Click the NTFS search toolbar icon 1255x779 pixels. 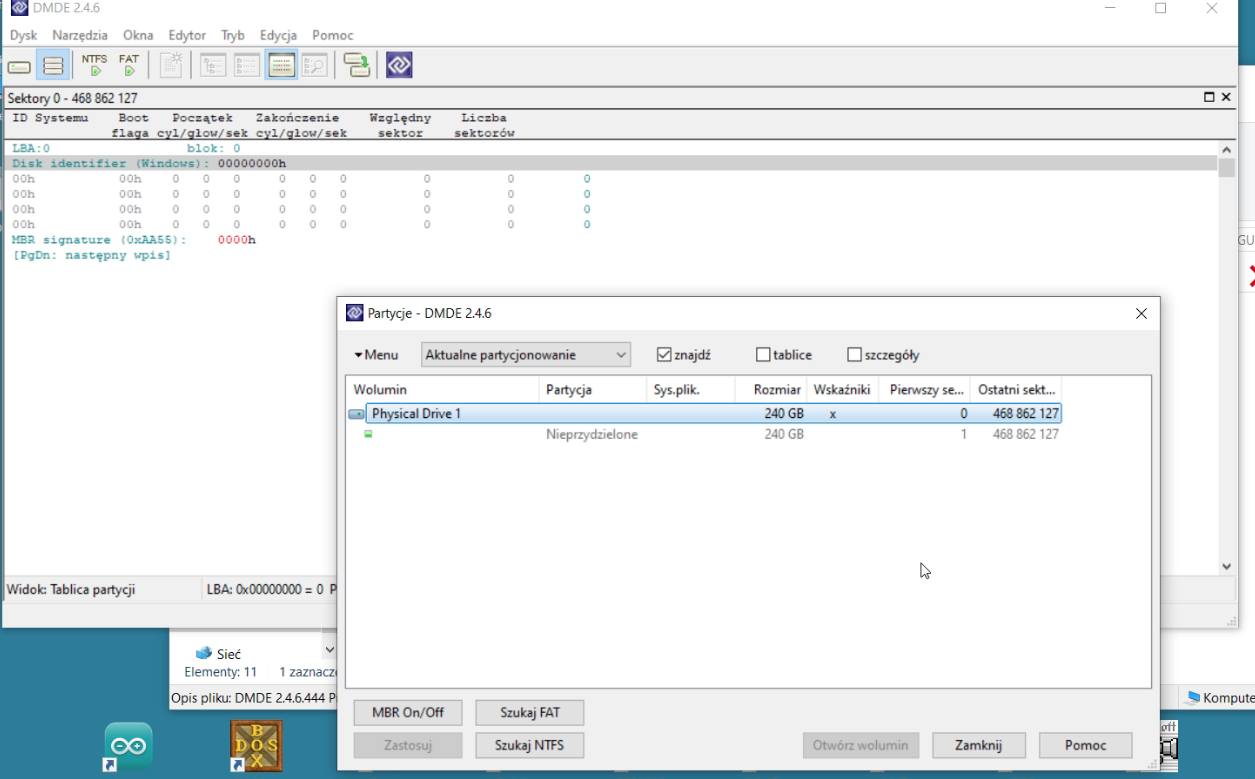[x=94, y=66]
